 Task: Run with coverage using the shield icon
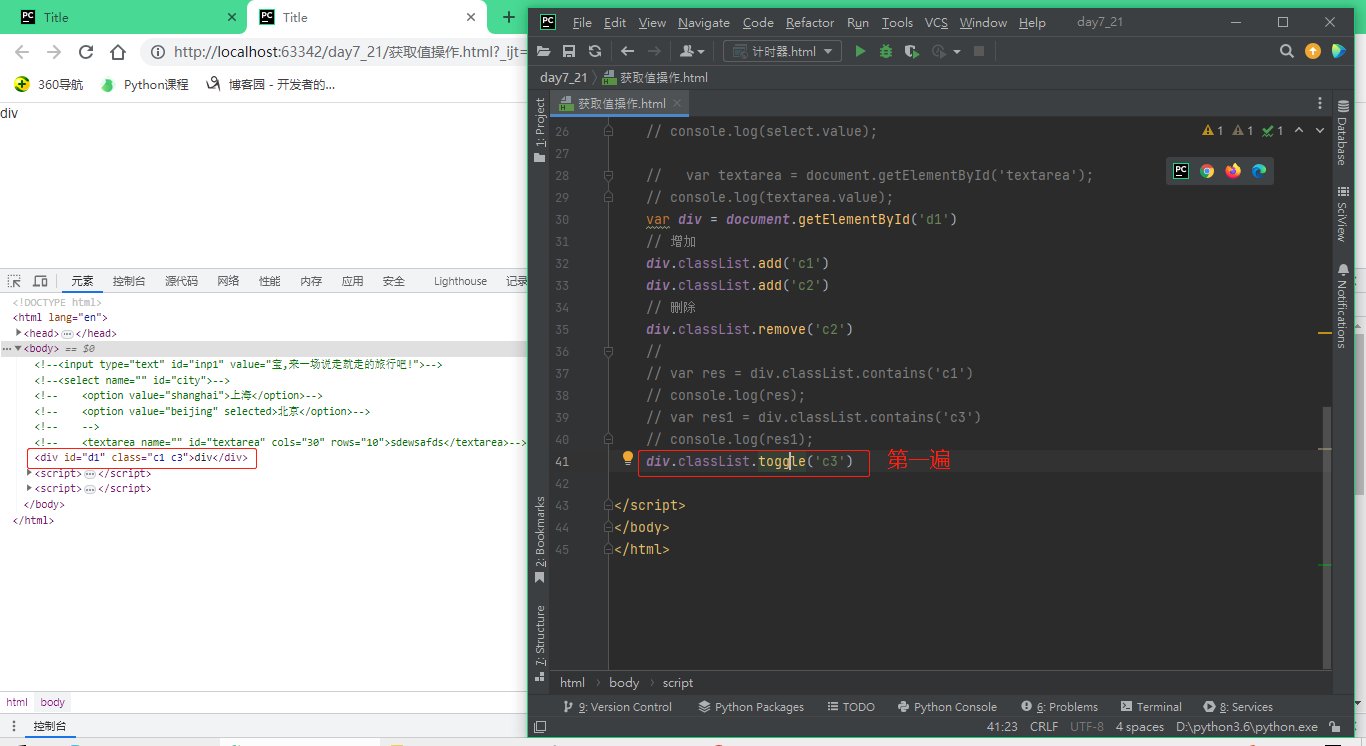coord(911,51)
